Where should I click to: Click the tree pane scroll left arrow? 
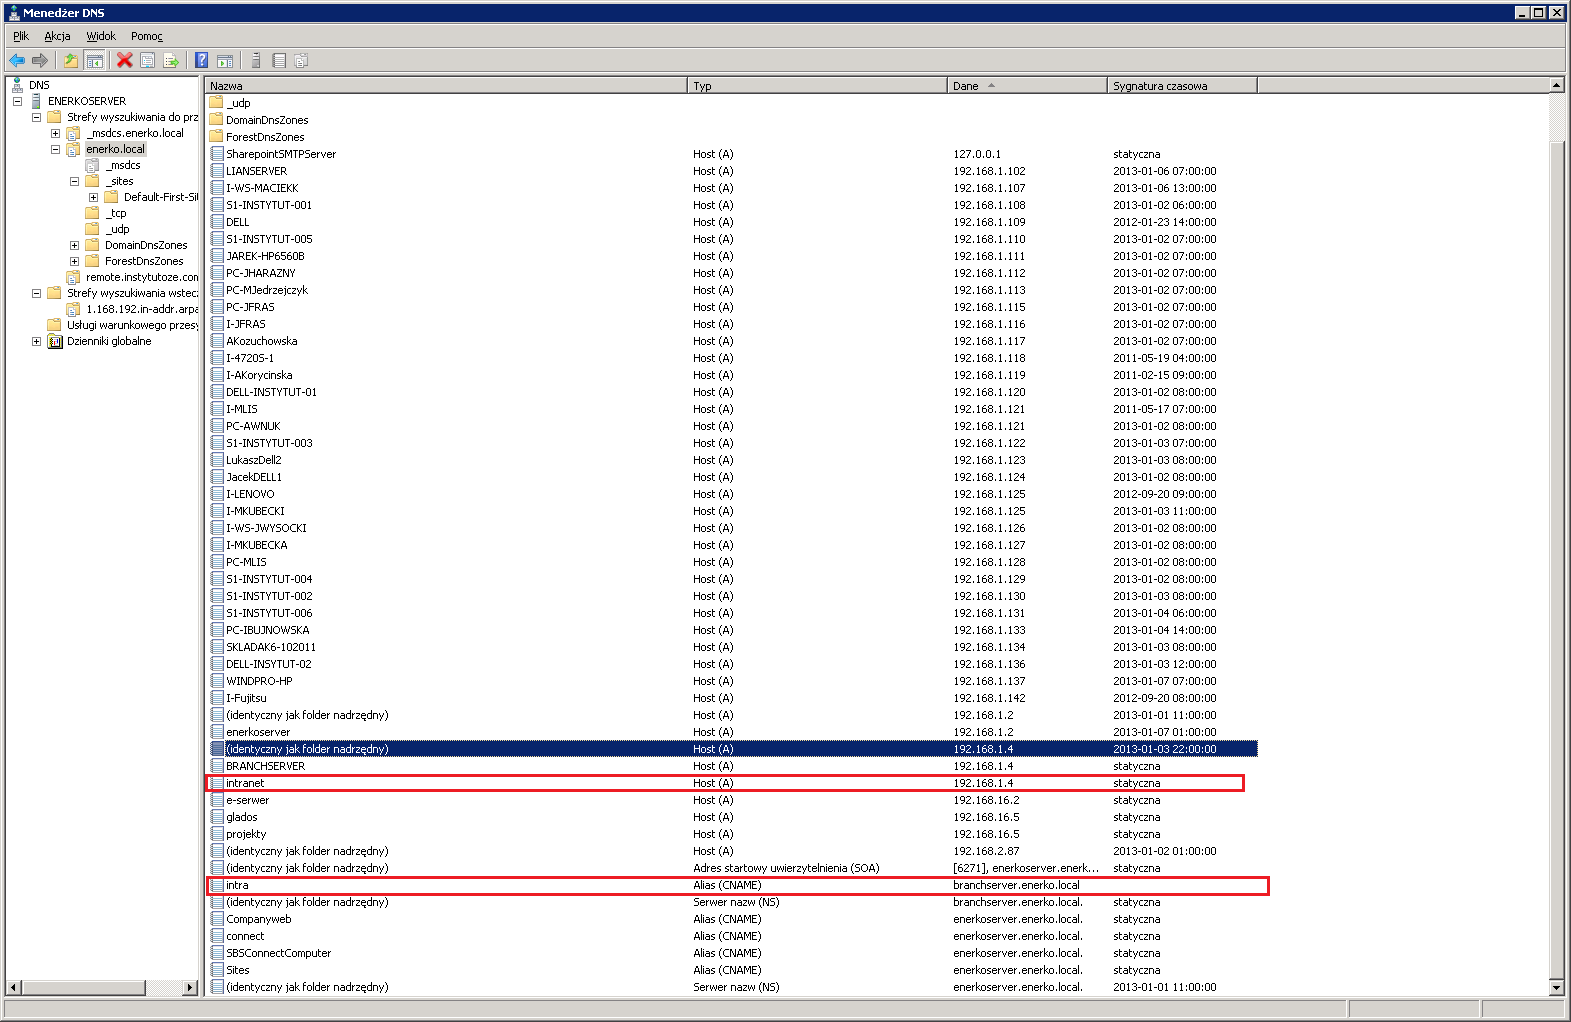click(x=14, y=988)
